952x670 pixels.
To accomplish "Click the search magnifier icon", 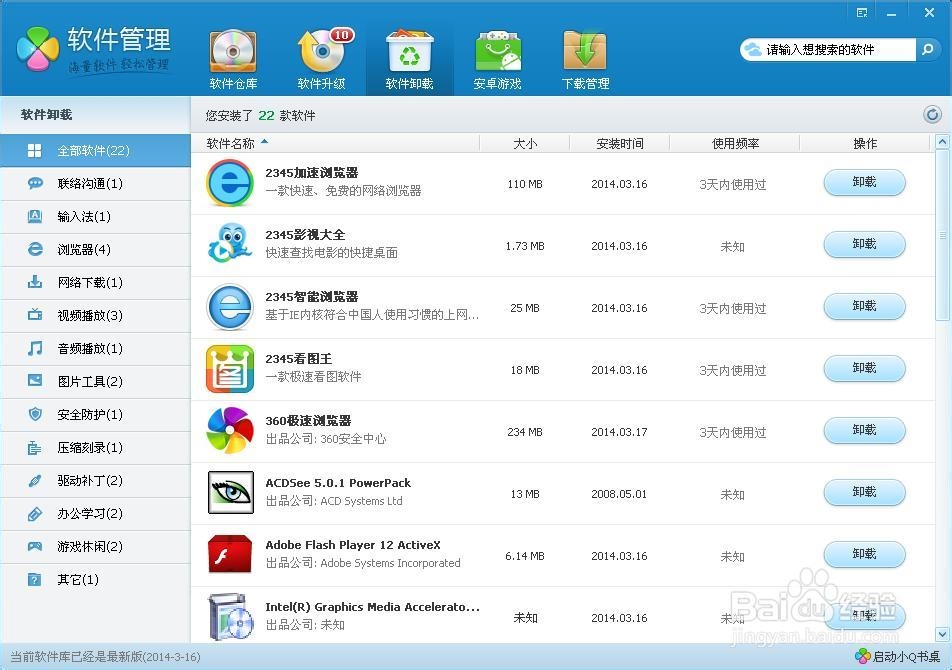I will [927, 49].
